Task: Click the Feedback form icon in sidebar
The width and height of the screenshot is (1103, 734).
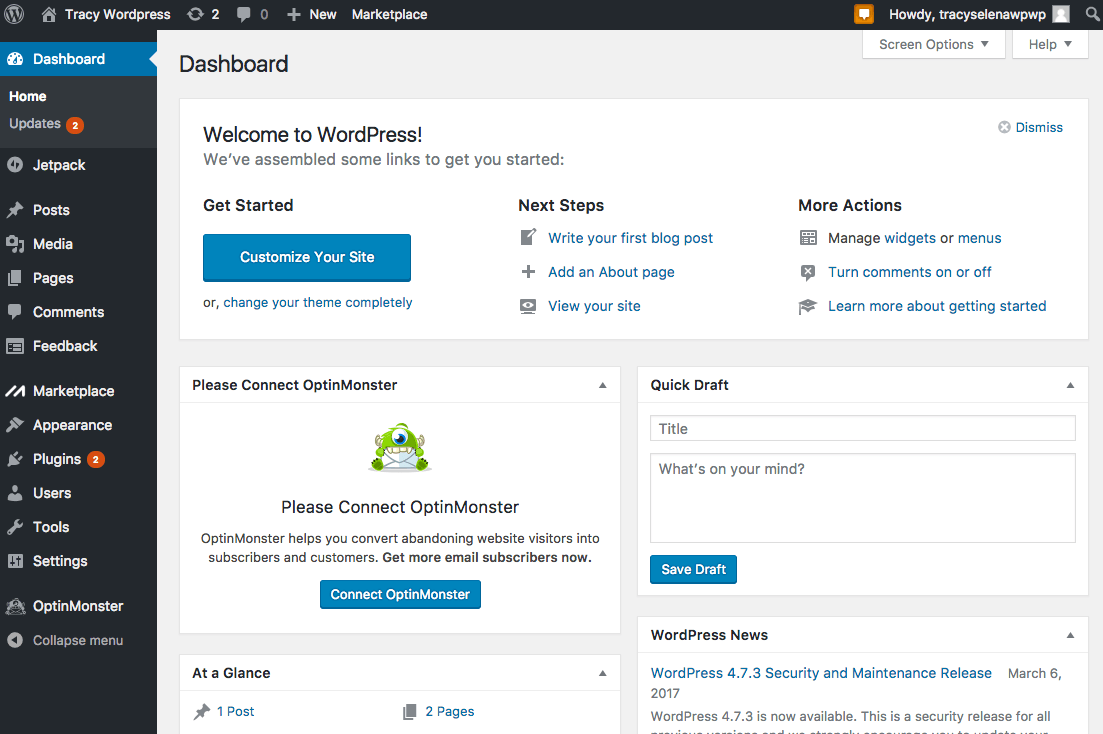Action: point(15,346)
